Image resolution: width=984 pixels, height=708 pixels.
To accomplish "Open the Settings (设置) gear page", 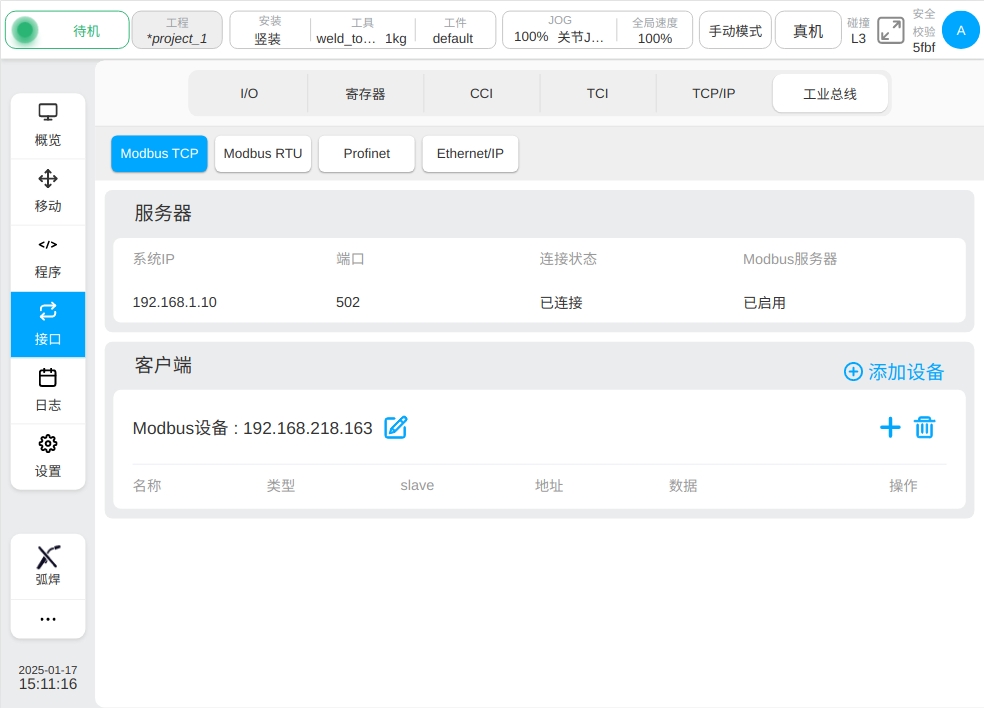I will (x=48, y=456).
